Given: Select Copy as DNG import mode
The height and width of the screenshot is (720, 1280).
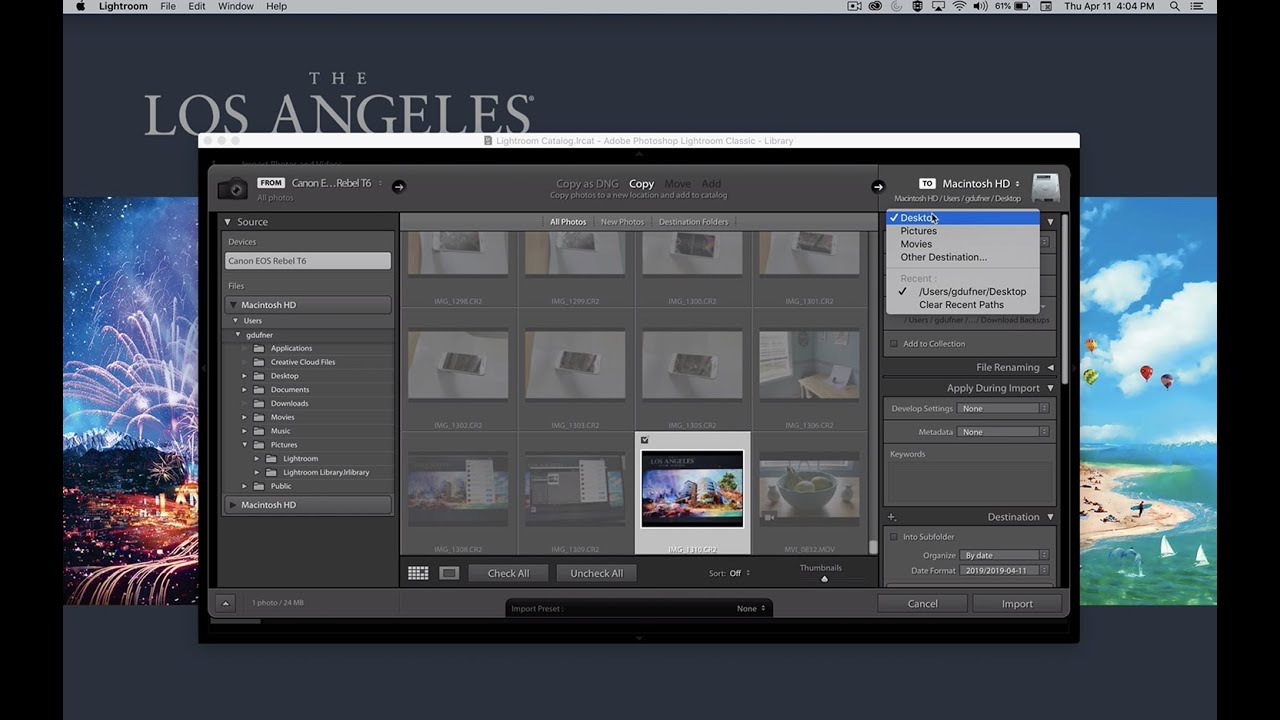Looking at the screenshot, I should pyautogui.click(x=587, y=184).
